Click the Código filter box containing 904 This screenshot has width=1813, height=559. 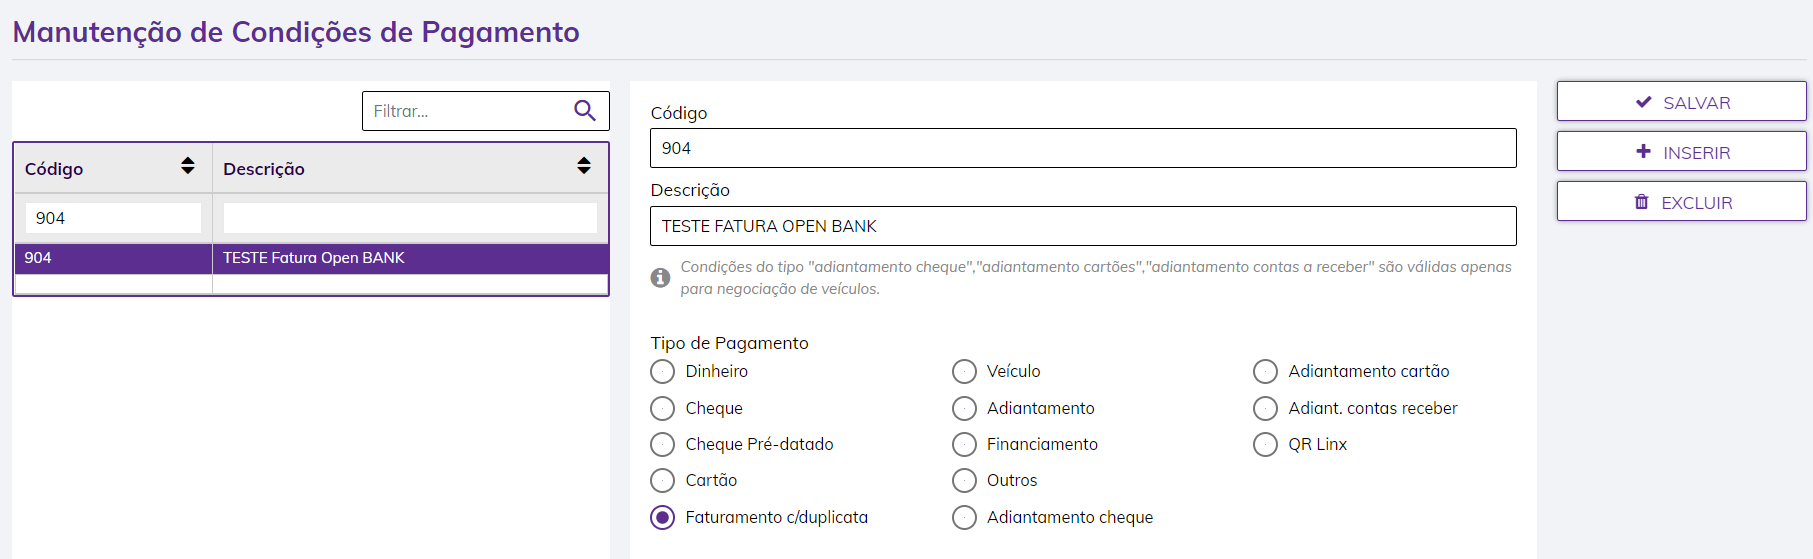[113, 218]
